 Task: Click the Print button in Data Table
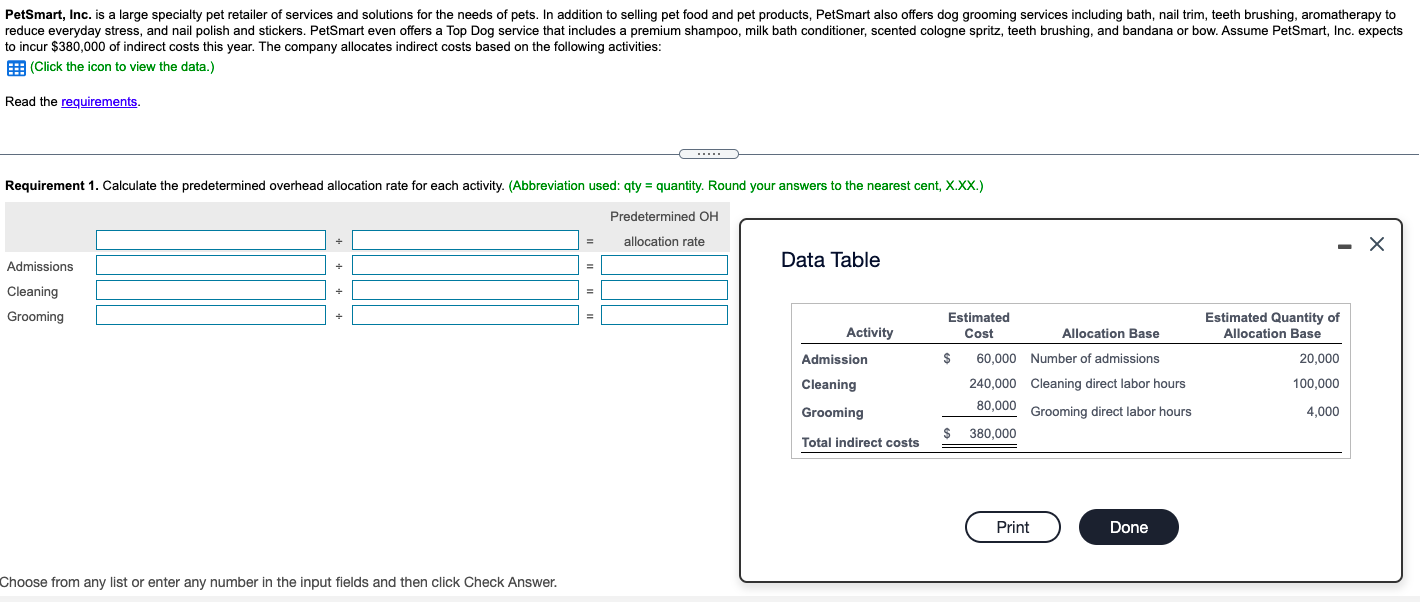coord(1013,527)
